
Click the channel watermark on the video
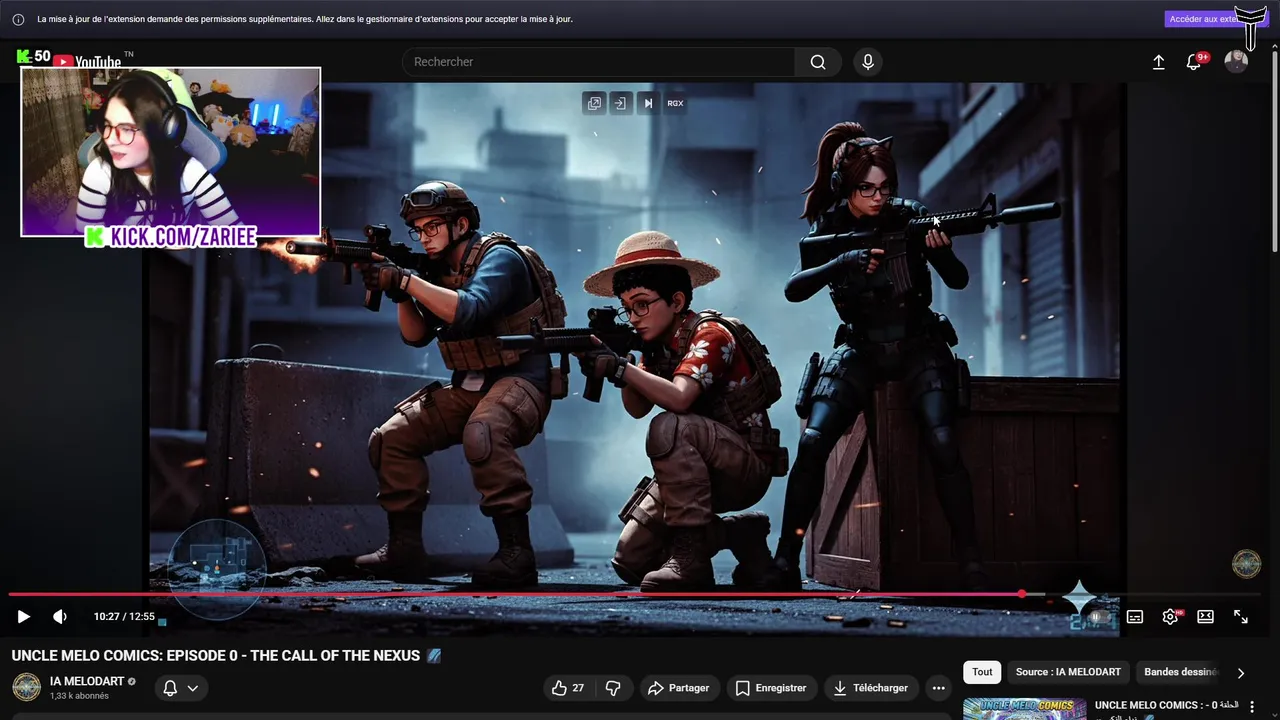(x=1246, y=564)
